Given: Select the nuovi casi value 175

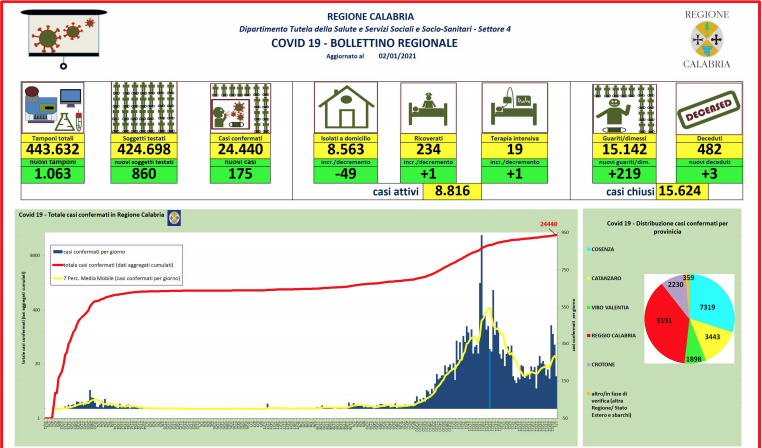Looking at the screenshot, I should point(236,172).
